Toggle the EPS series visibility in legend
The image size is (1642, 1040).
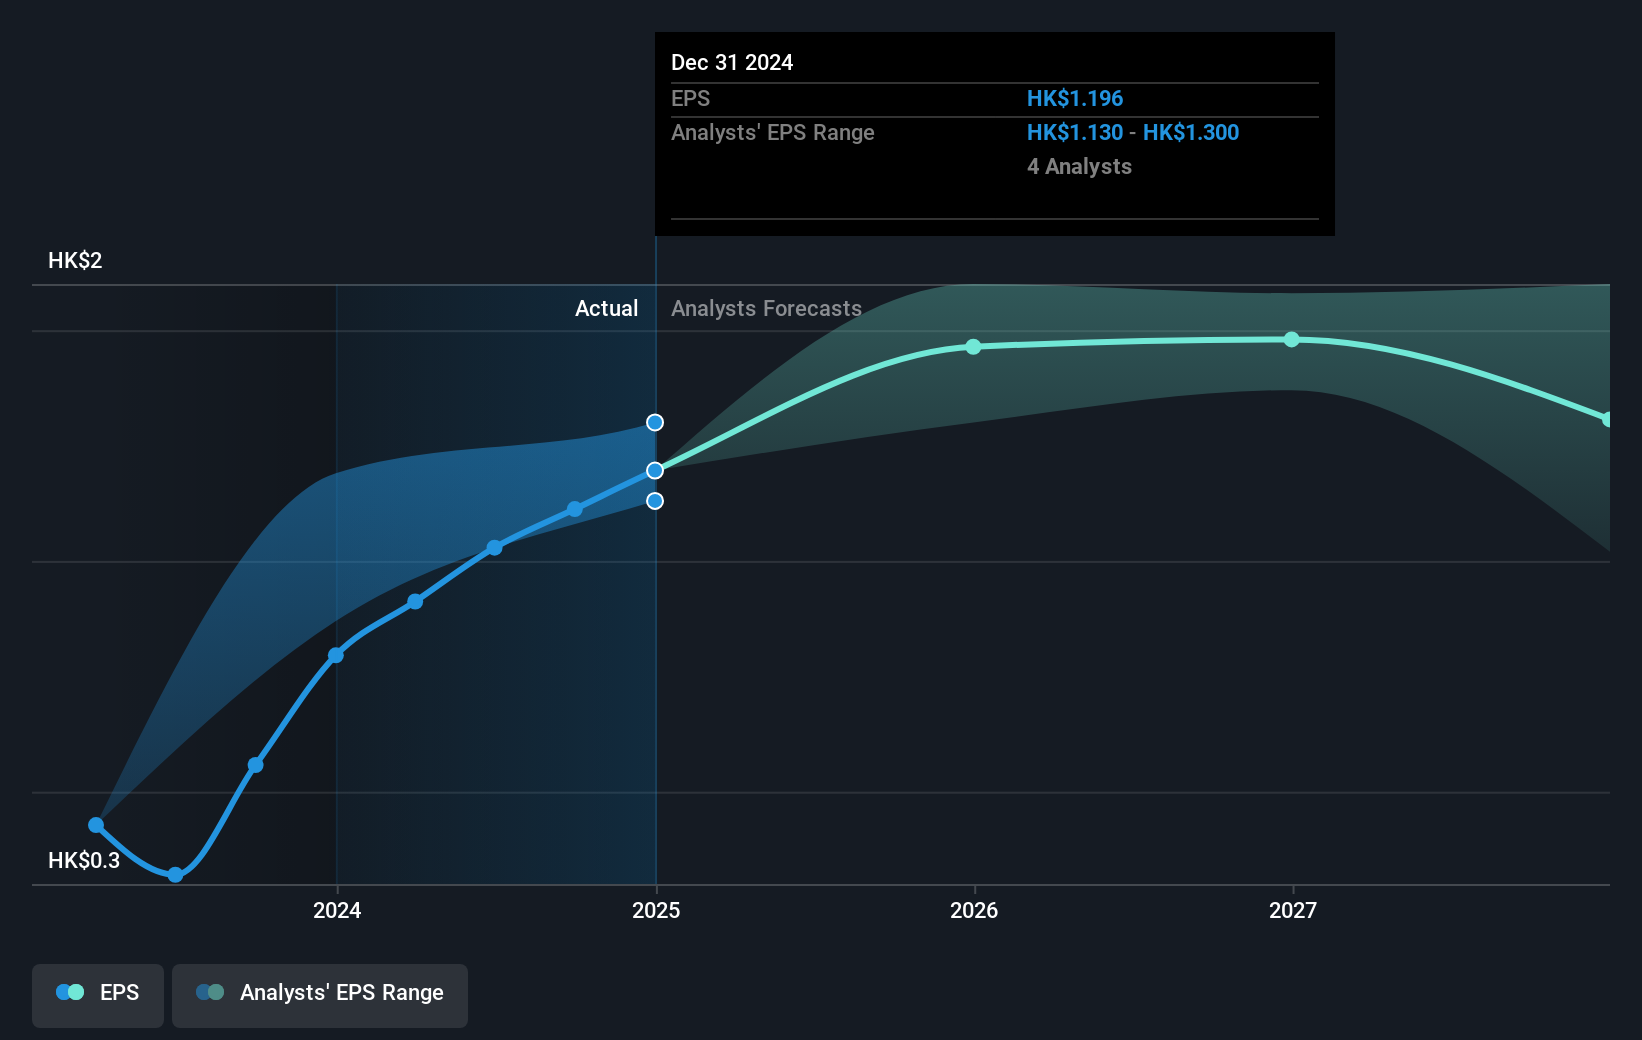tap(97, 993)
